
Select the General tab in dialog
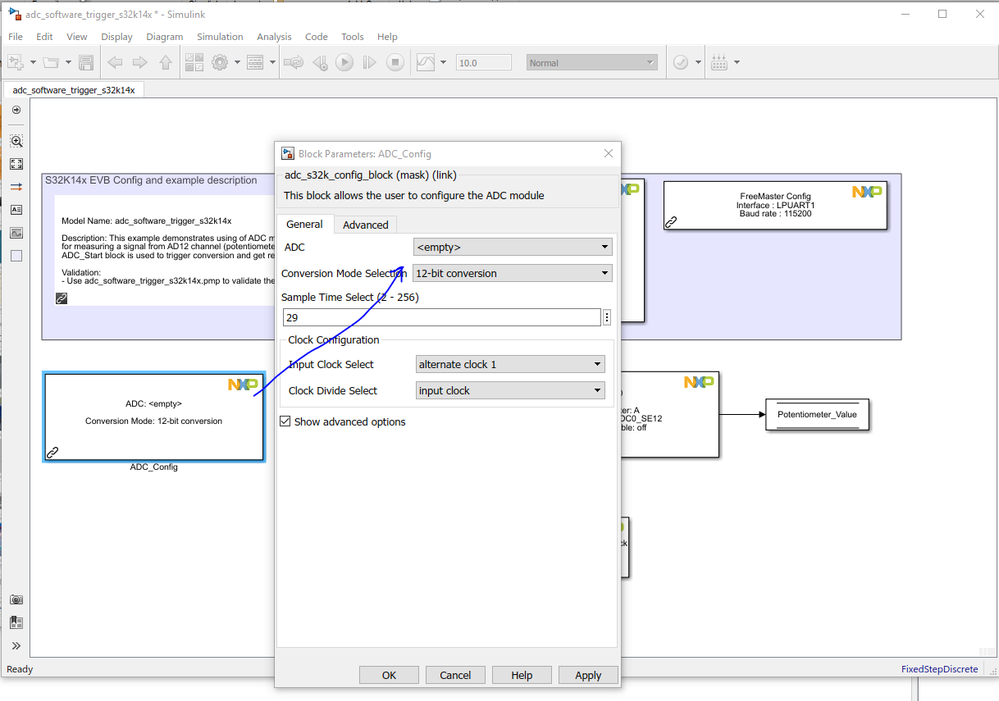(305, 224)
